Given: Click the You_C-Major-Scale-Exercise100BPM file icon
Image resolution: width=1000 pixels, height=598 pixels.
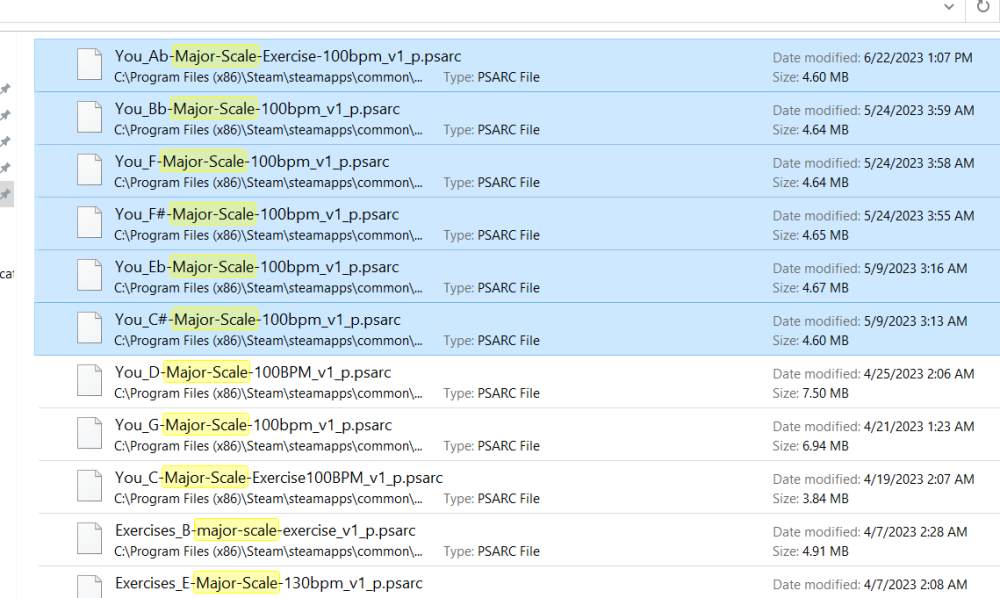Looking at the screenshot, I should tap(90, 487).
